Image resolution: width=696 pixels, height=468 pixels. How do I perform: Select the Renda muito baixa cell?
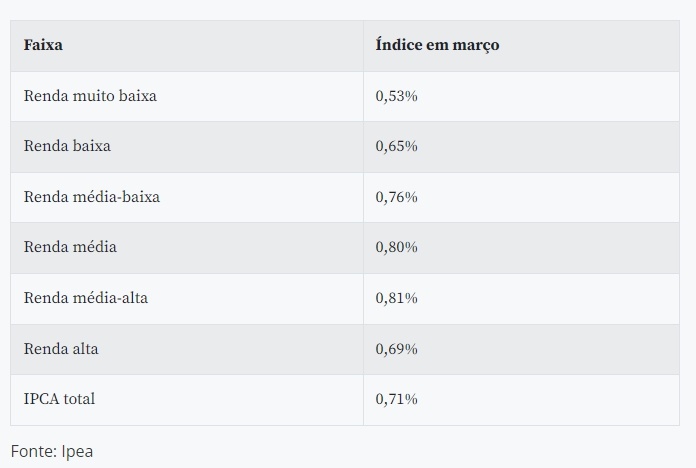coord(90,96)
